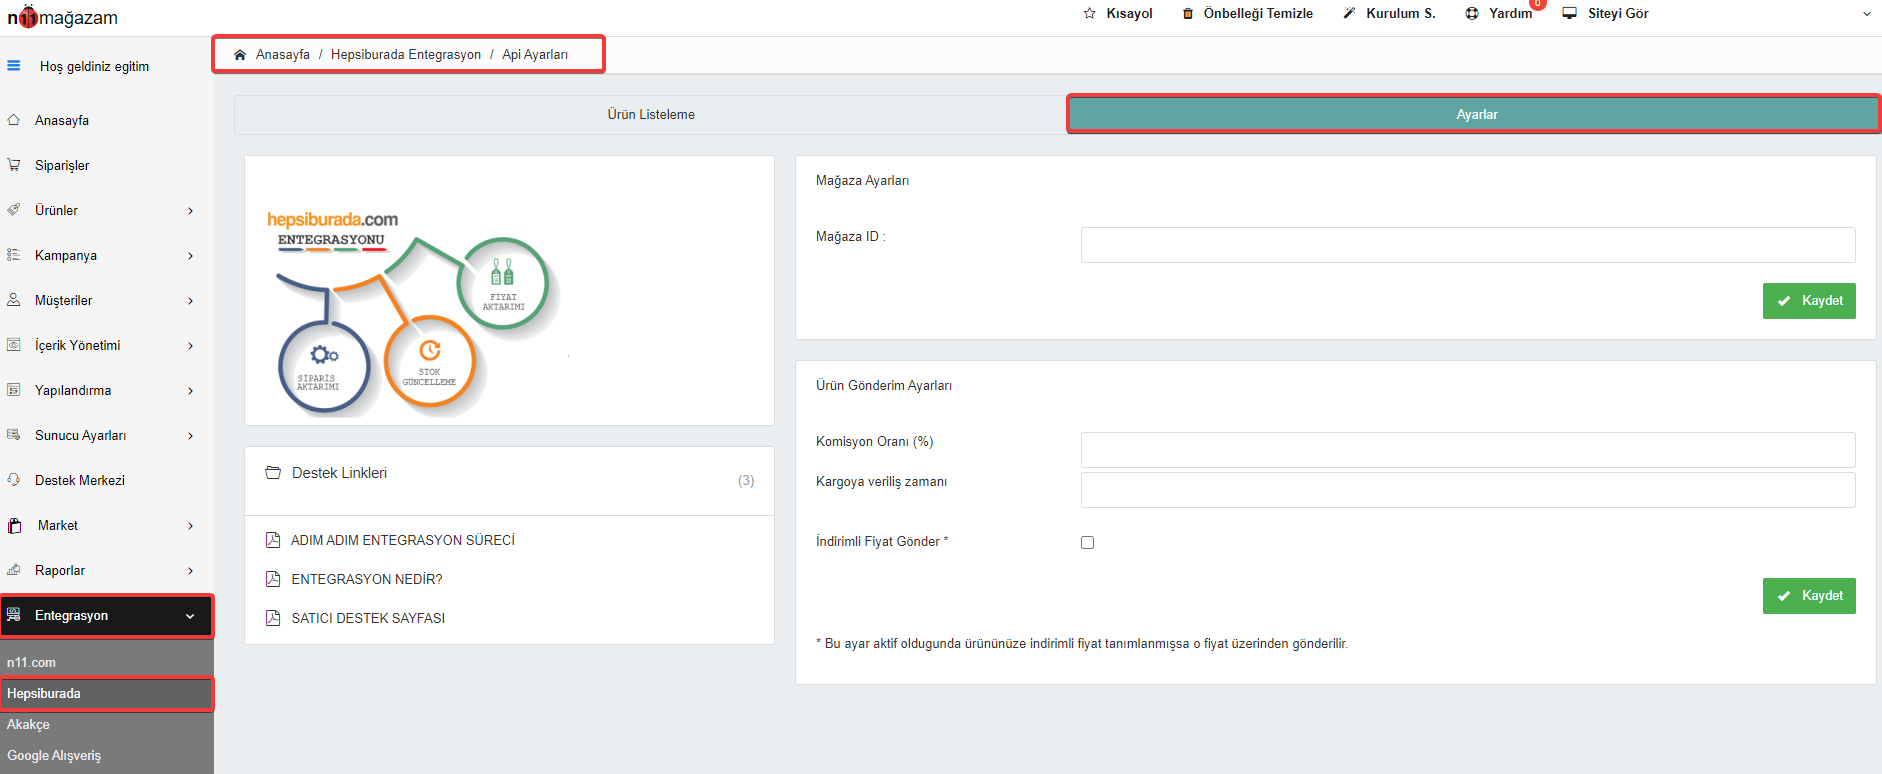Click the Destek Linkleri heading

point(339,473)
